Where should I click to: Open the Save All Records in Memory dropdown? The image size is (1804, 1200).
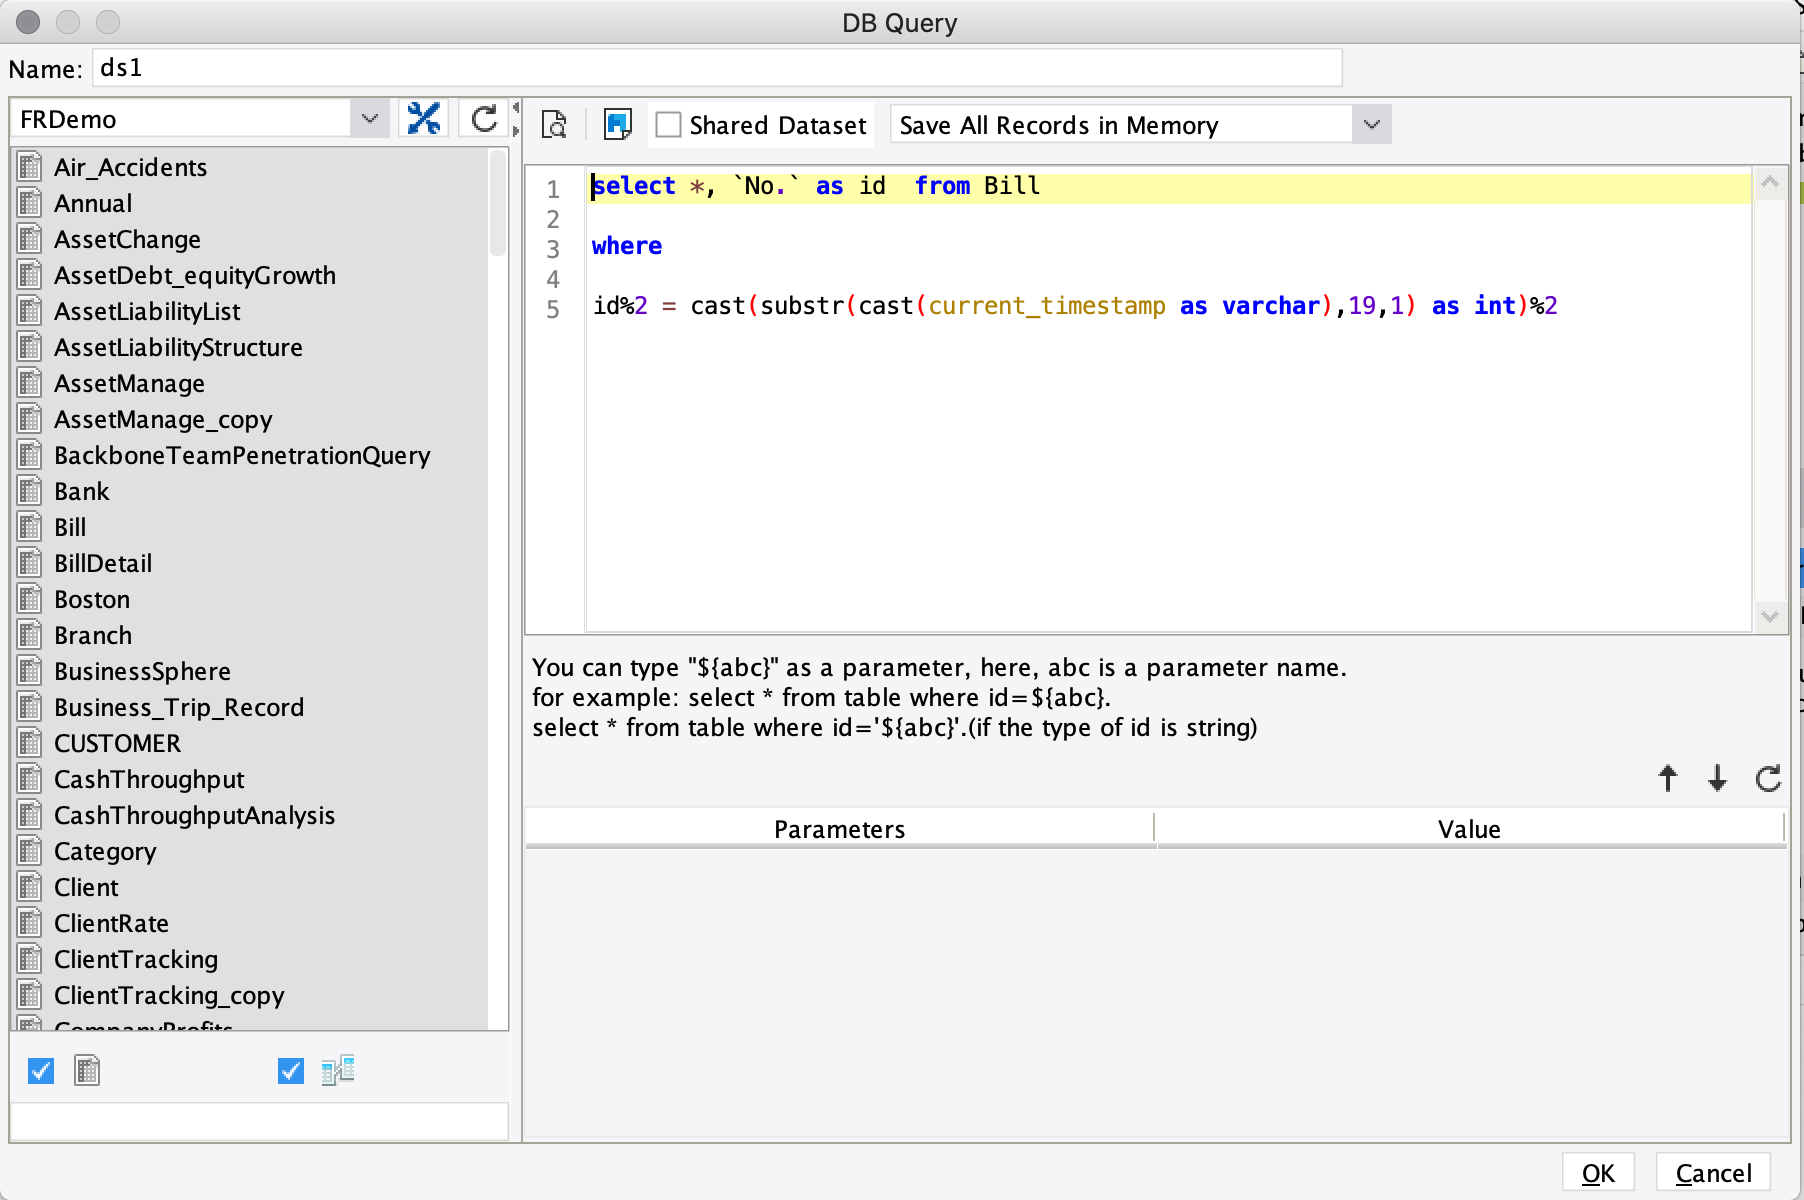pos(1370,124)
